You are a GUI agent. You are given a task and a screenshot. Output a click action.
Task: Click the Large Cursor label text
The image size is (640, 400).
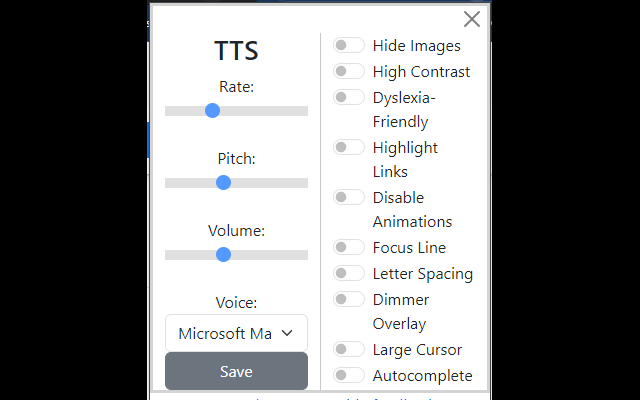(x=417, y=350)
